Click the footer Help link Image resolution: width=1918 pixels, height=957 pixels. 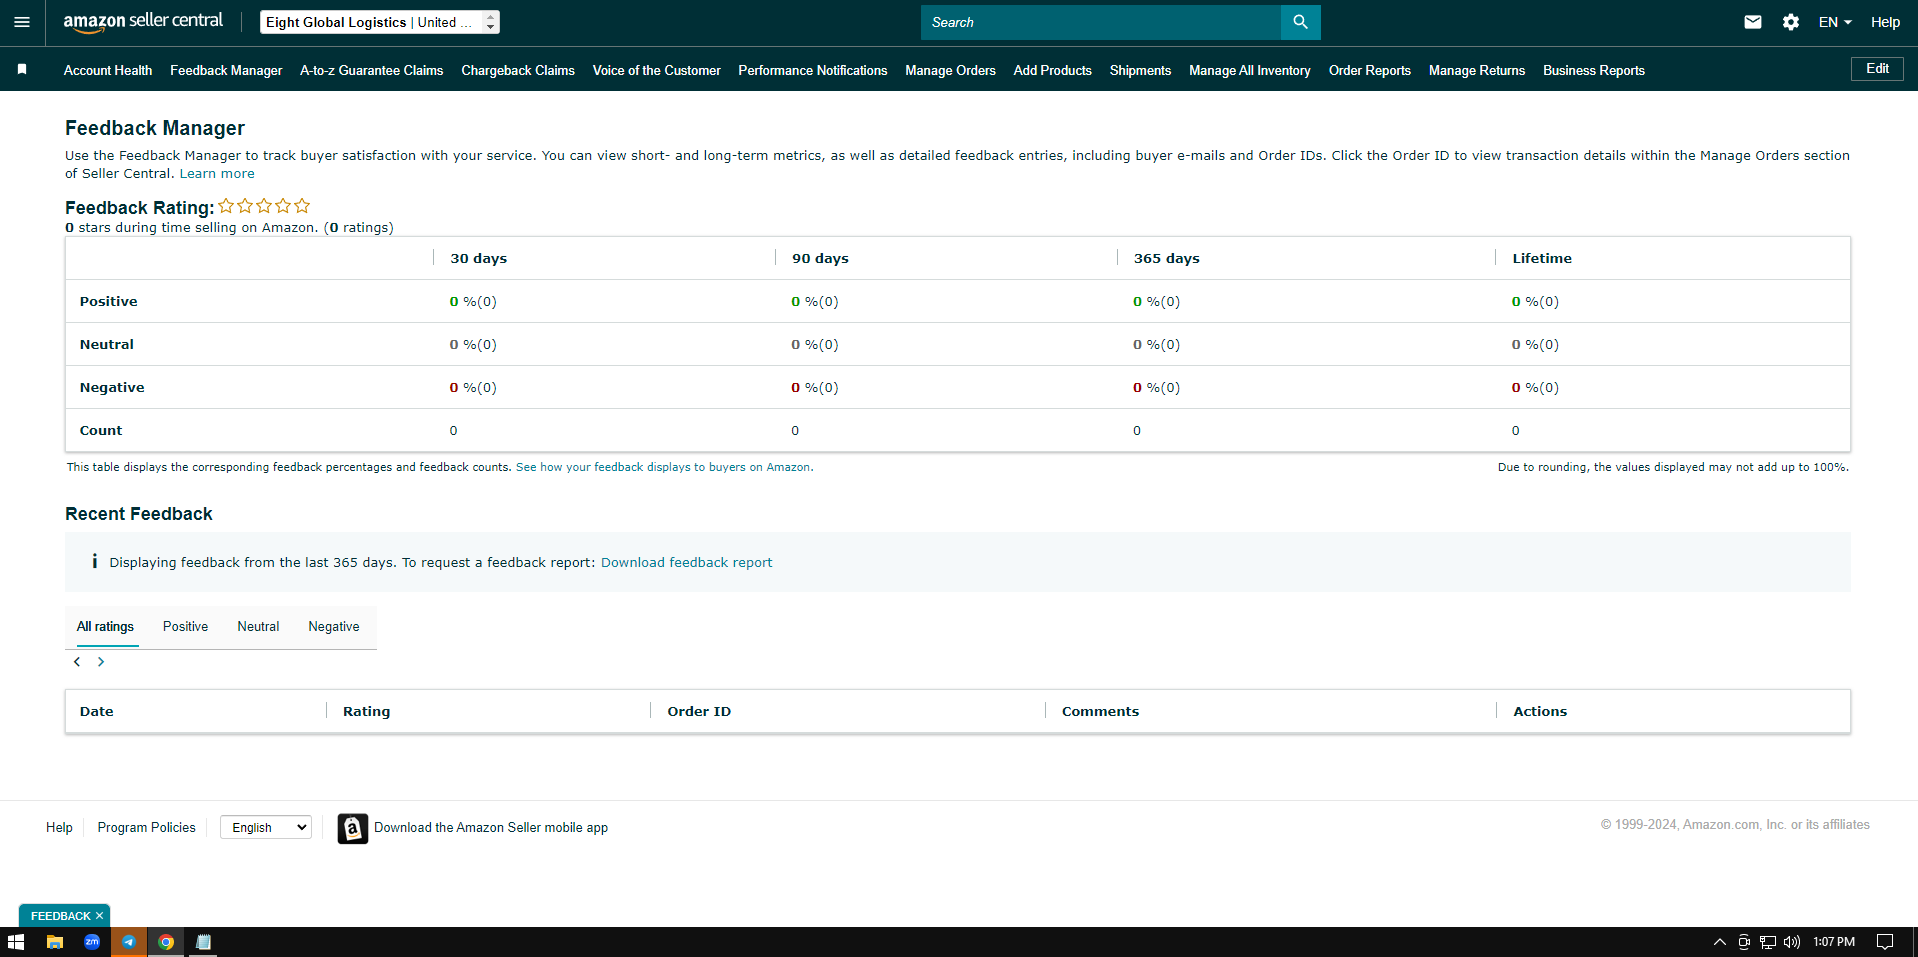pyautogui.click(x=59, y=827)
